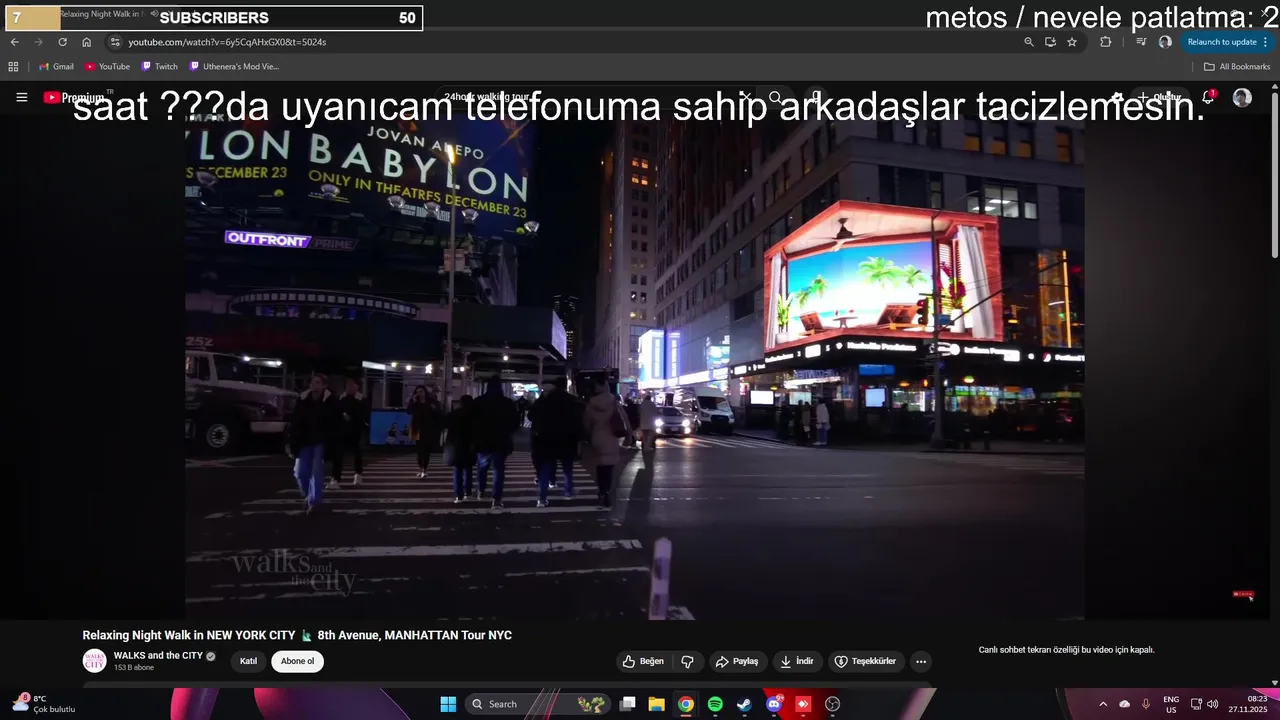Open the Chrome profile avatar
Screen dimensions: 1280x720
(x=1165, y=42)
